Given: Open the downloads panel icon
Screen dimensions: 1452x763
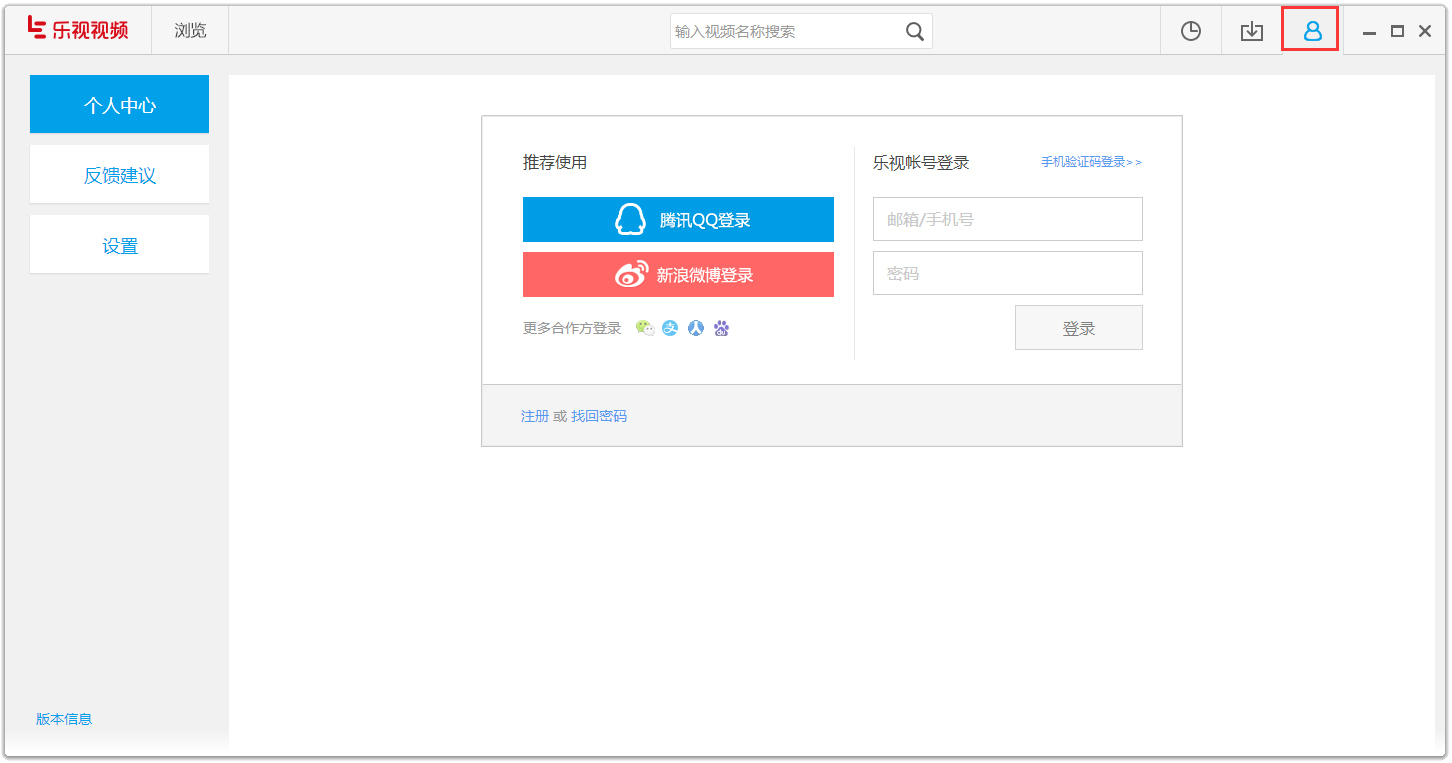Looking at the screenshot, I should pyautogui.click(x=1251, y=30).
